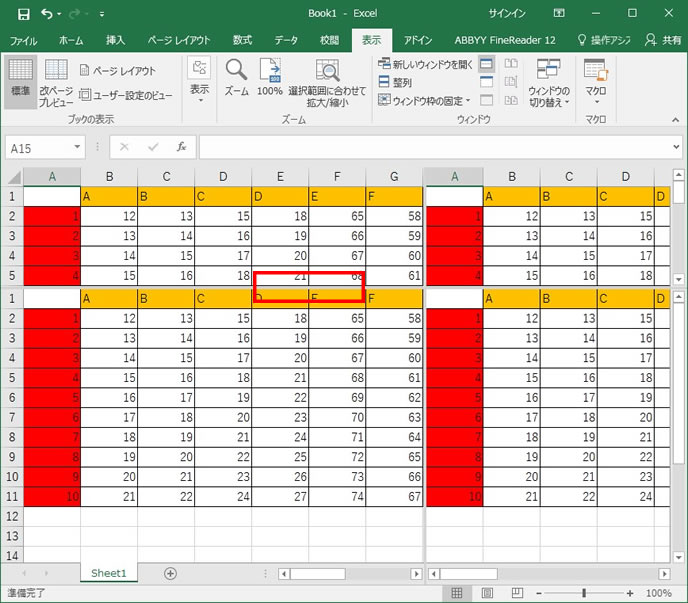Click the zoom out minus button
Screen dimensions: 688x603
(x=539, y=593)
